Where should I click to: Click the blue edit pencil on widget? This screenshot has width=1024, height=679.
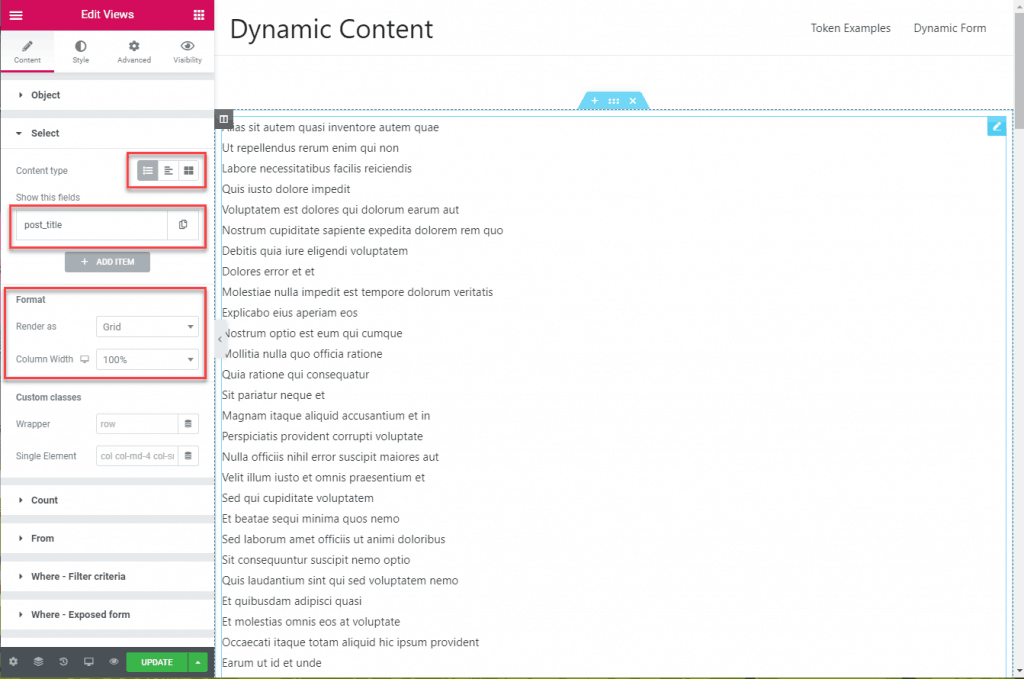996,126
